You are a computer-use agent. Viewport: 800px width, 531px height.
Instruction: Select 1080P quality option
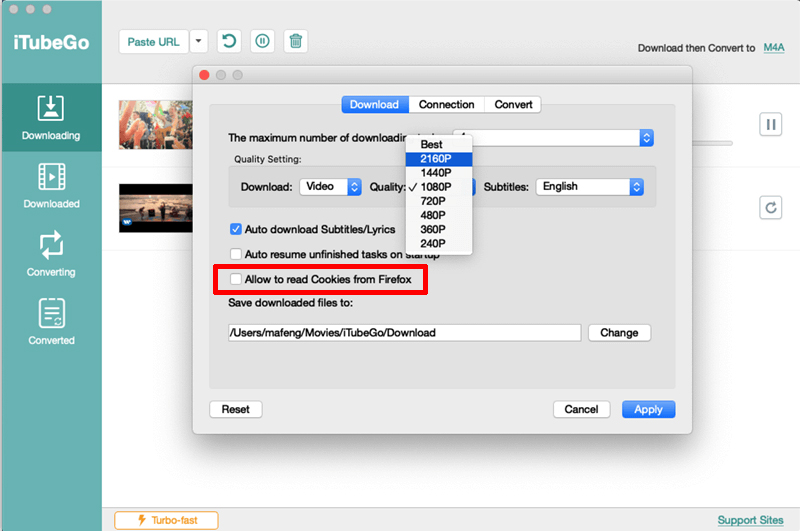[x=439, y=187]
